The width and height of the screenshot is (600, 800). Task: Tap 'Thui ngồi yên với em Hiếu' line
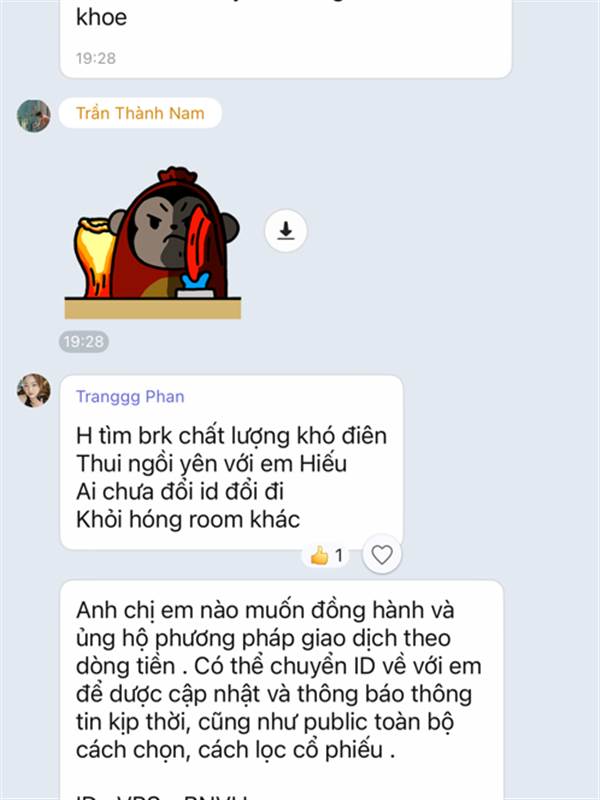click(211, 464)
